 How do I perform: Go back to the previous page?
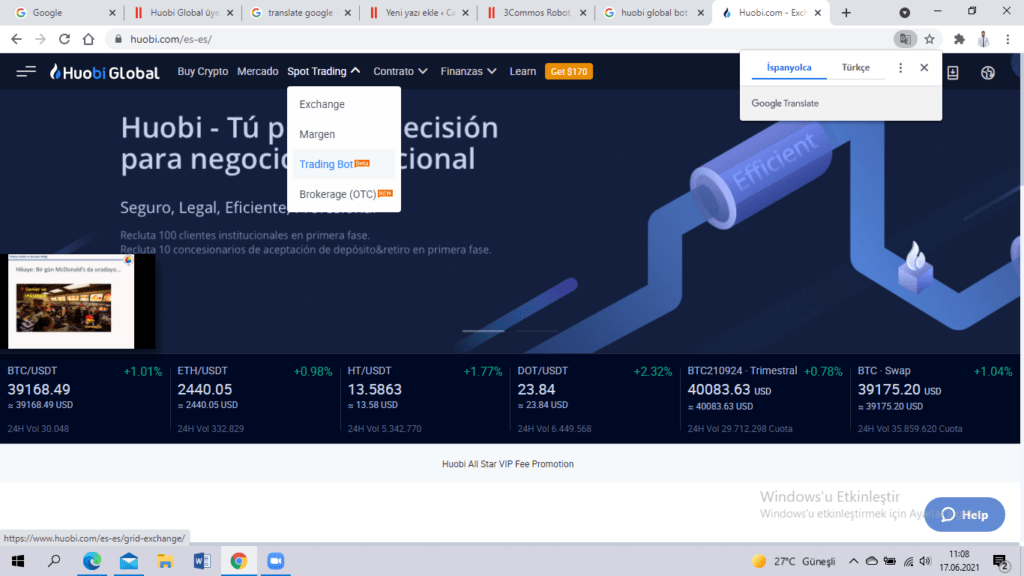[x=16, y=39]
